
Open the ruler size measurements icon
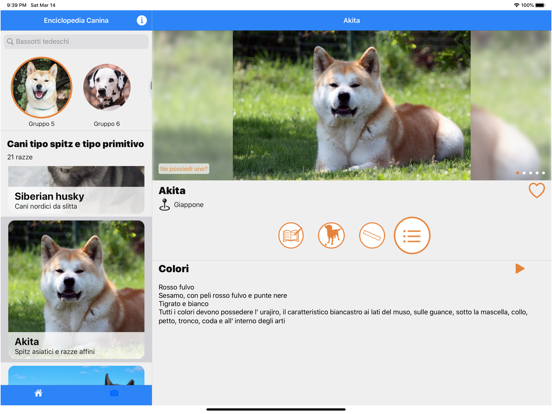point(372,235)
